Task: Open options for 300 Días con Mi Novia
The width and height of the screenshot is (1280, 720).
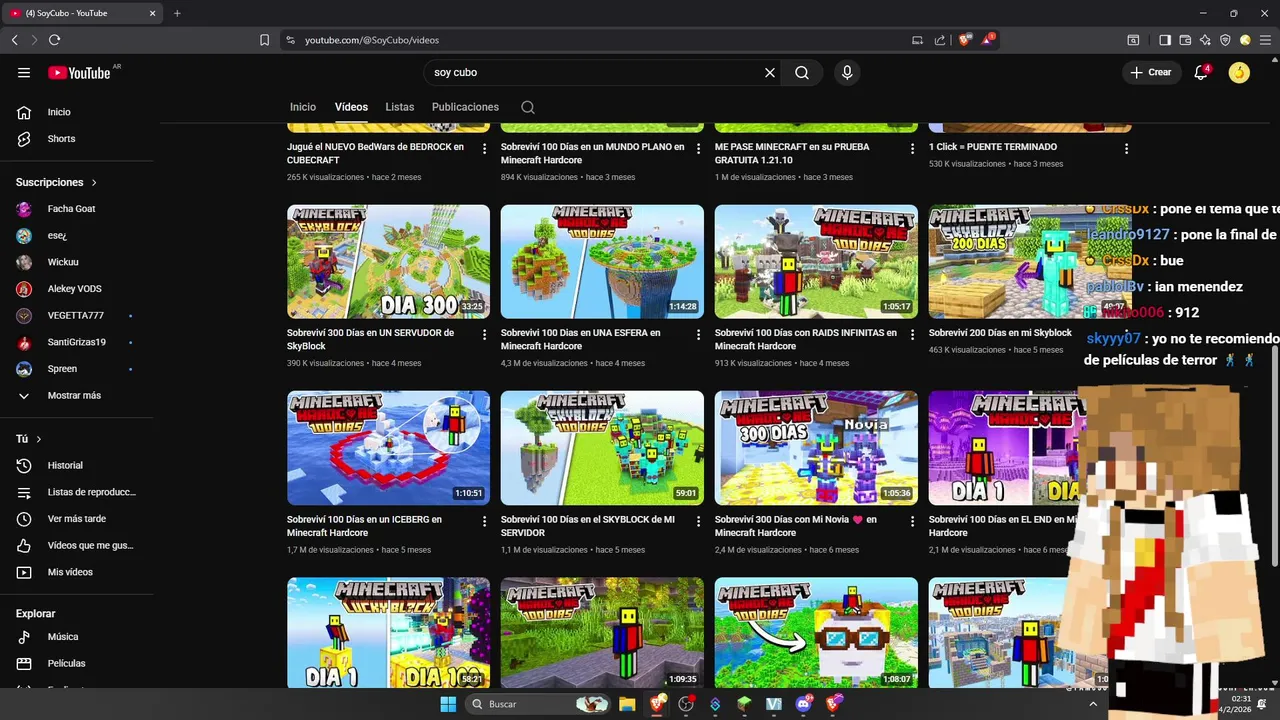Action: [x=912, y=521]
